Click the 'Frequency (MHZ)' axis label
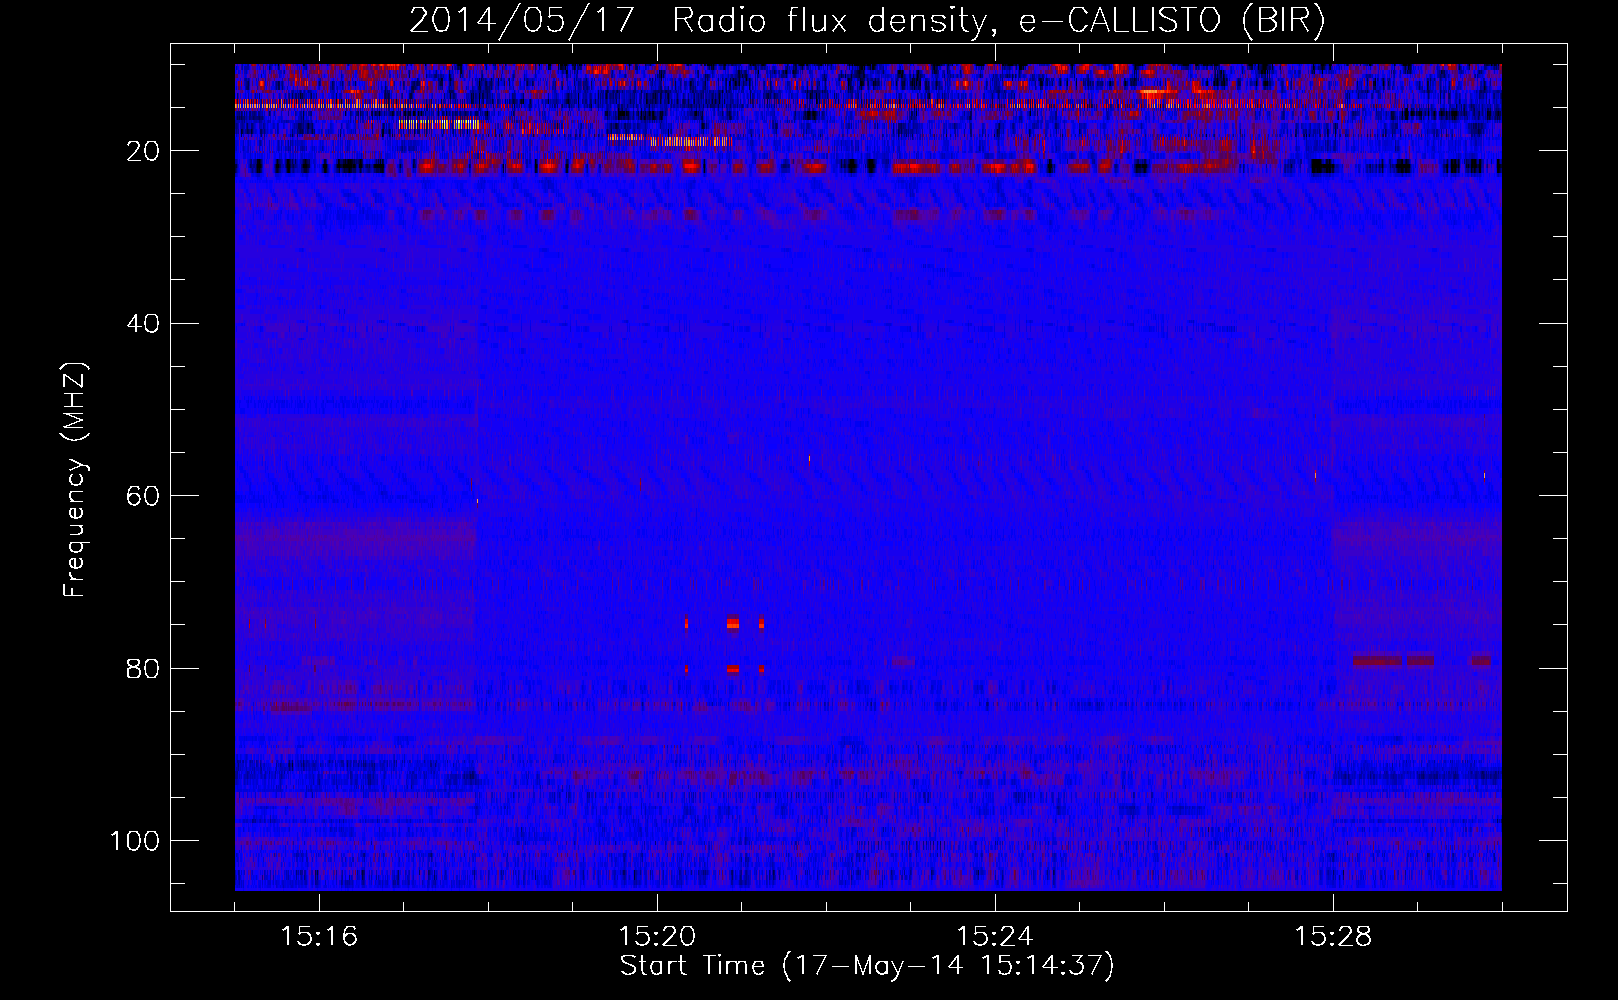 (75, 480)
